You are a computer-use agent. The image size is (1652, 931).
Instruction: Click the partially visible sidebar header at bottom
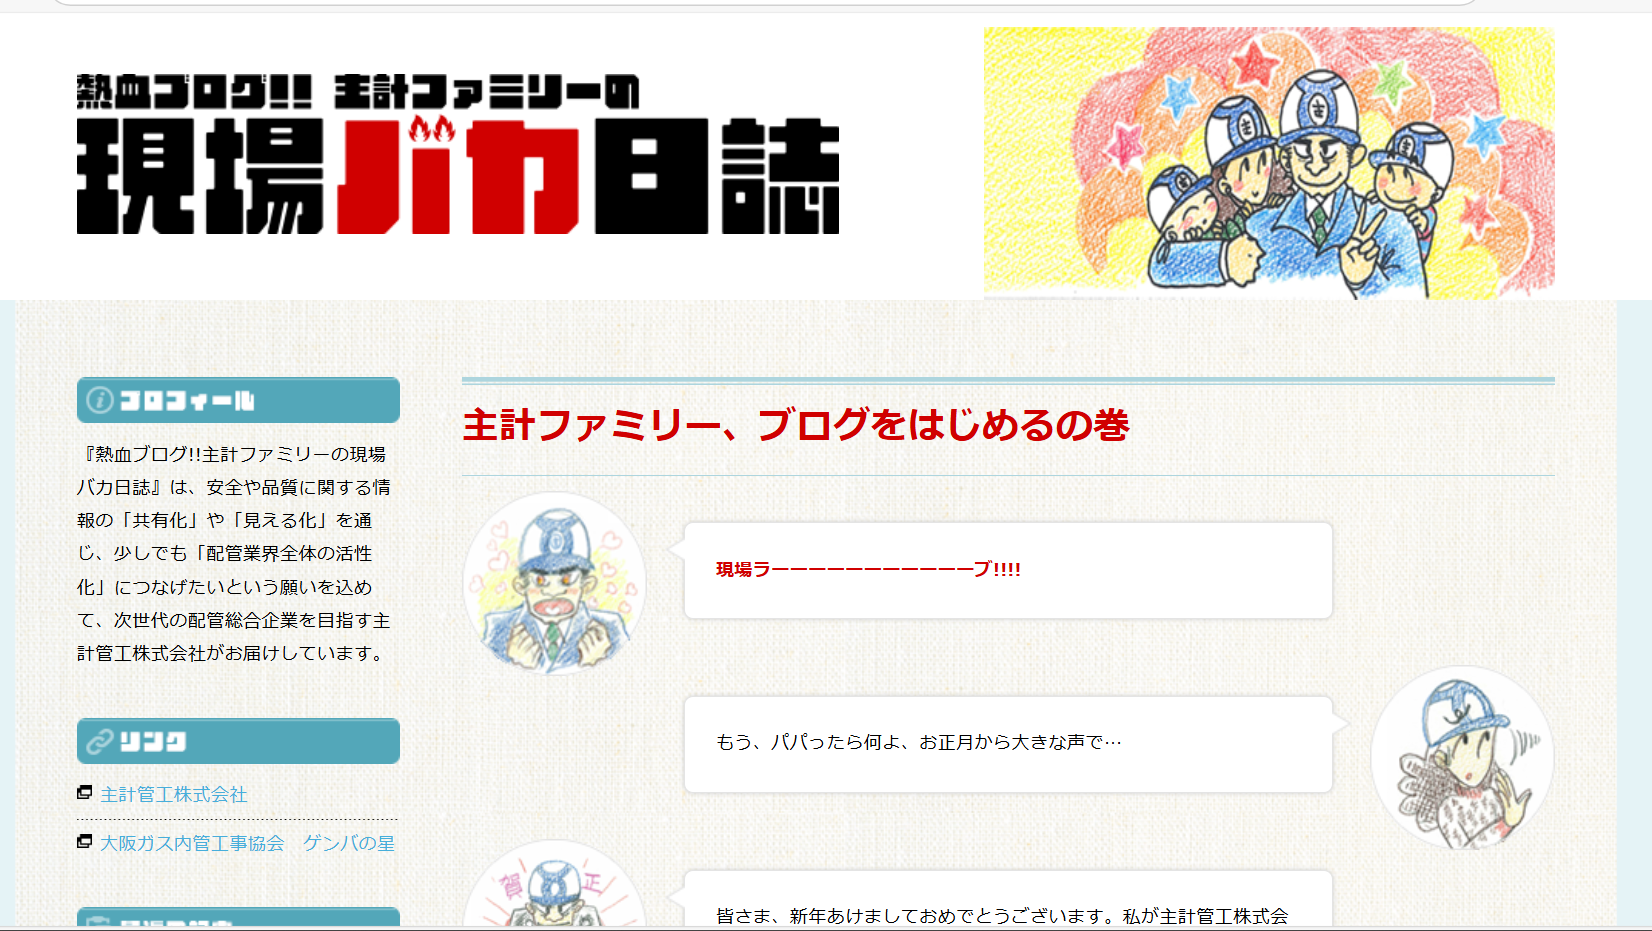coord(238,917)
